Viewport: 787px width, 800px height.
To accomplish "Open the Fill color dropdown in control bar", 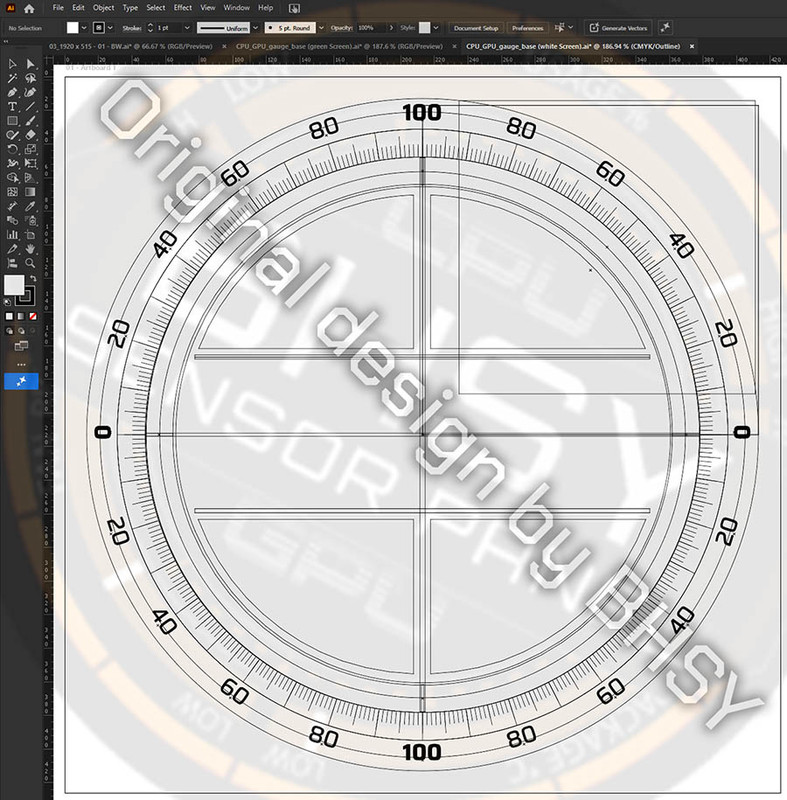I will 84,28.
